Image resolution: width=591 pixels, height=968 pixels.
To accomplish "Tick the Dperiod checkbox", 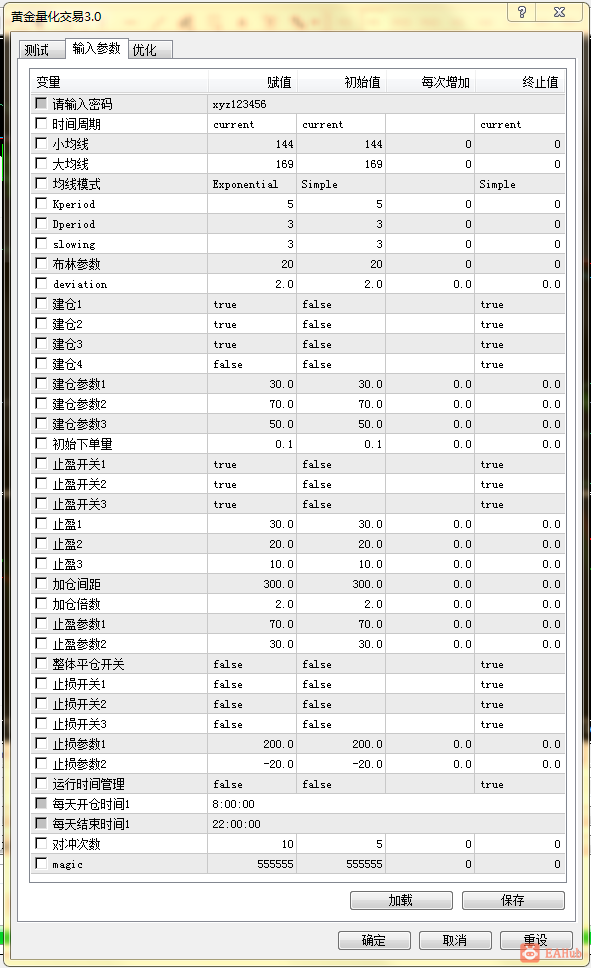I will [41, 223].
